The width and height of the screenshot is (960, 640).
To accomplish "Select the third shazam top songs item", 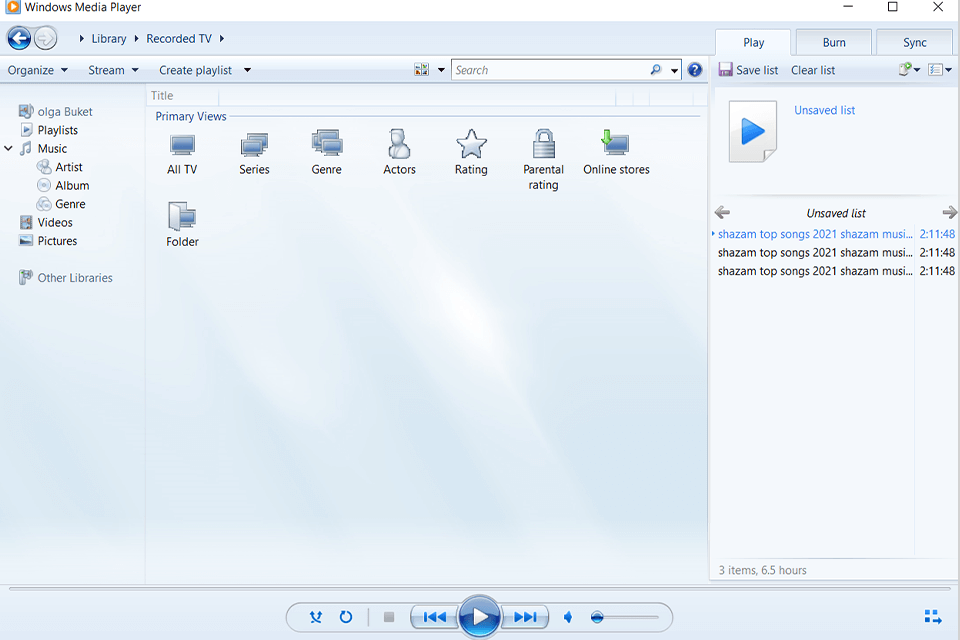I will (835, 271).
